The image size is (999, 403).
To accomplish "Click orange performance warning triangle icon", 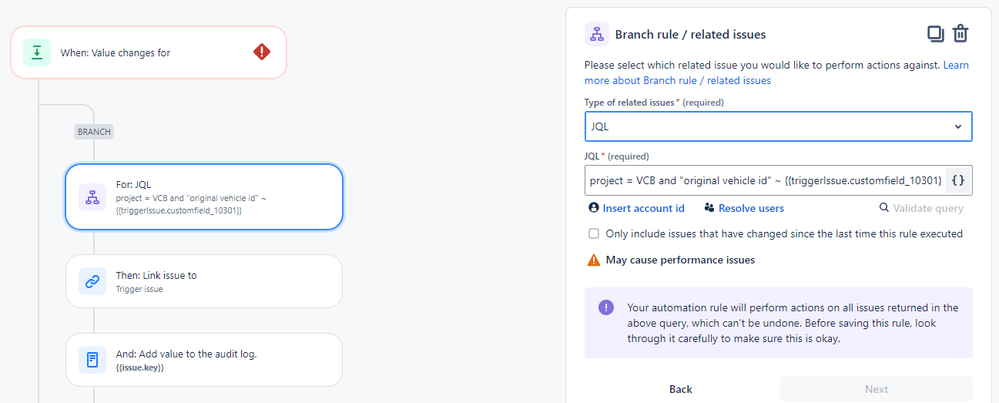I will coord(594,260).
